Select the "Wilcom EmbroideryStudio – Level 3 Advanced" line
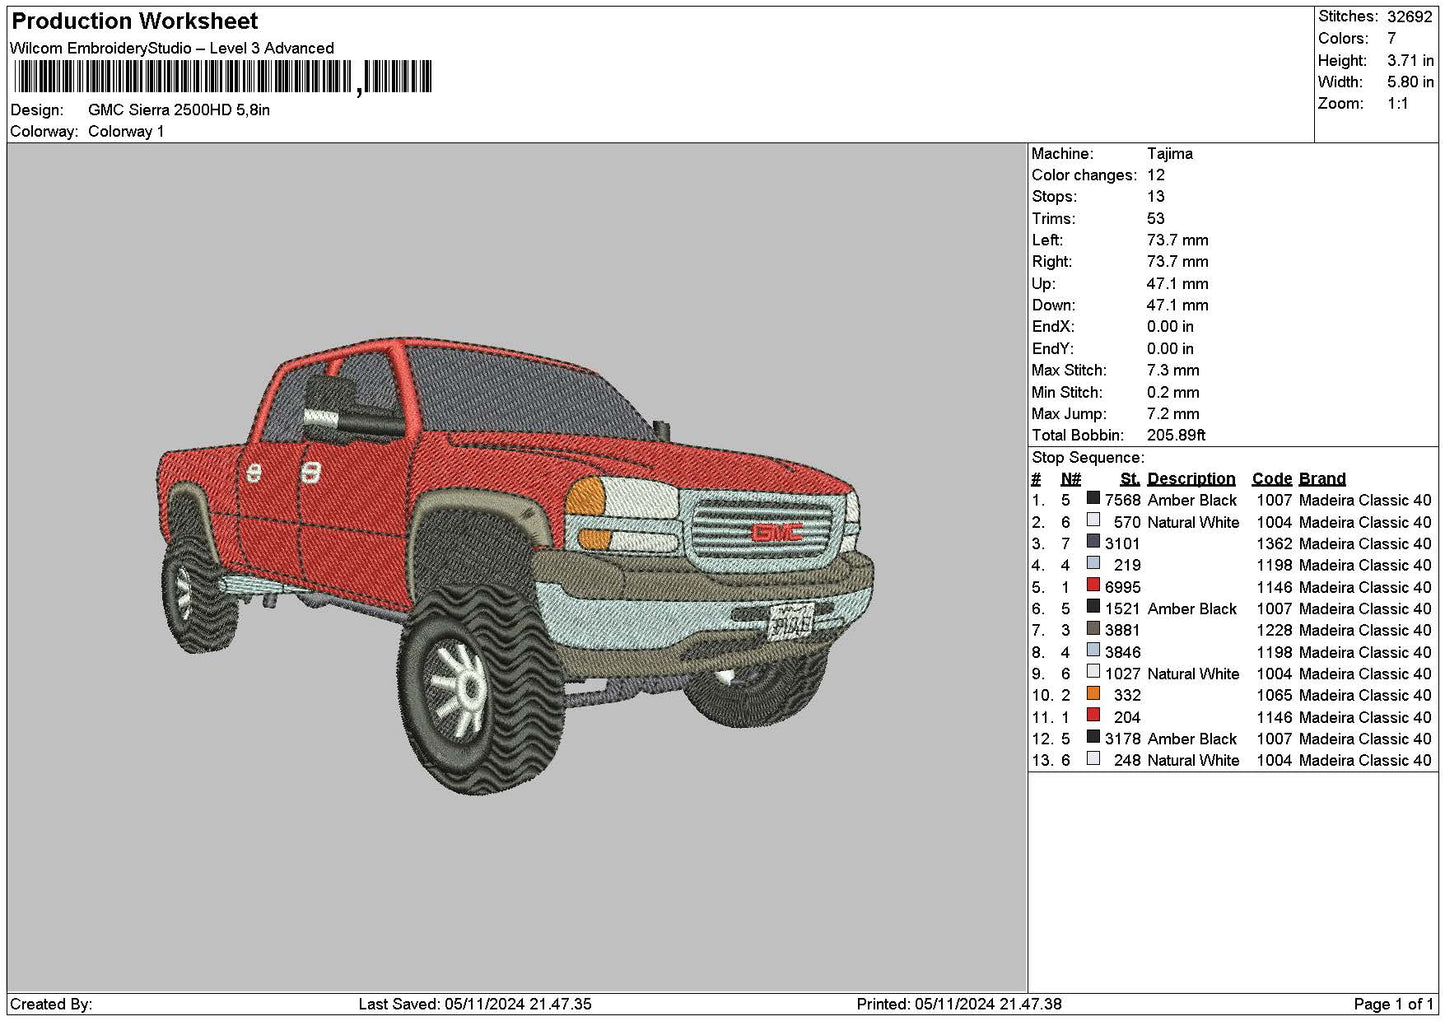This screenshot has height=1021, width=1445. tap(172, 48)
